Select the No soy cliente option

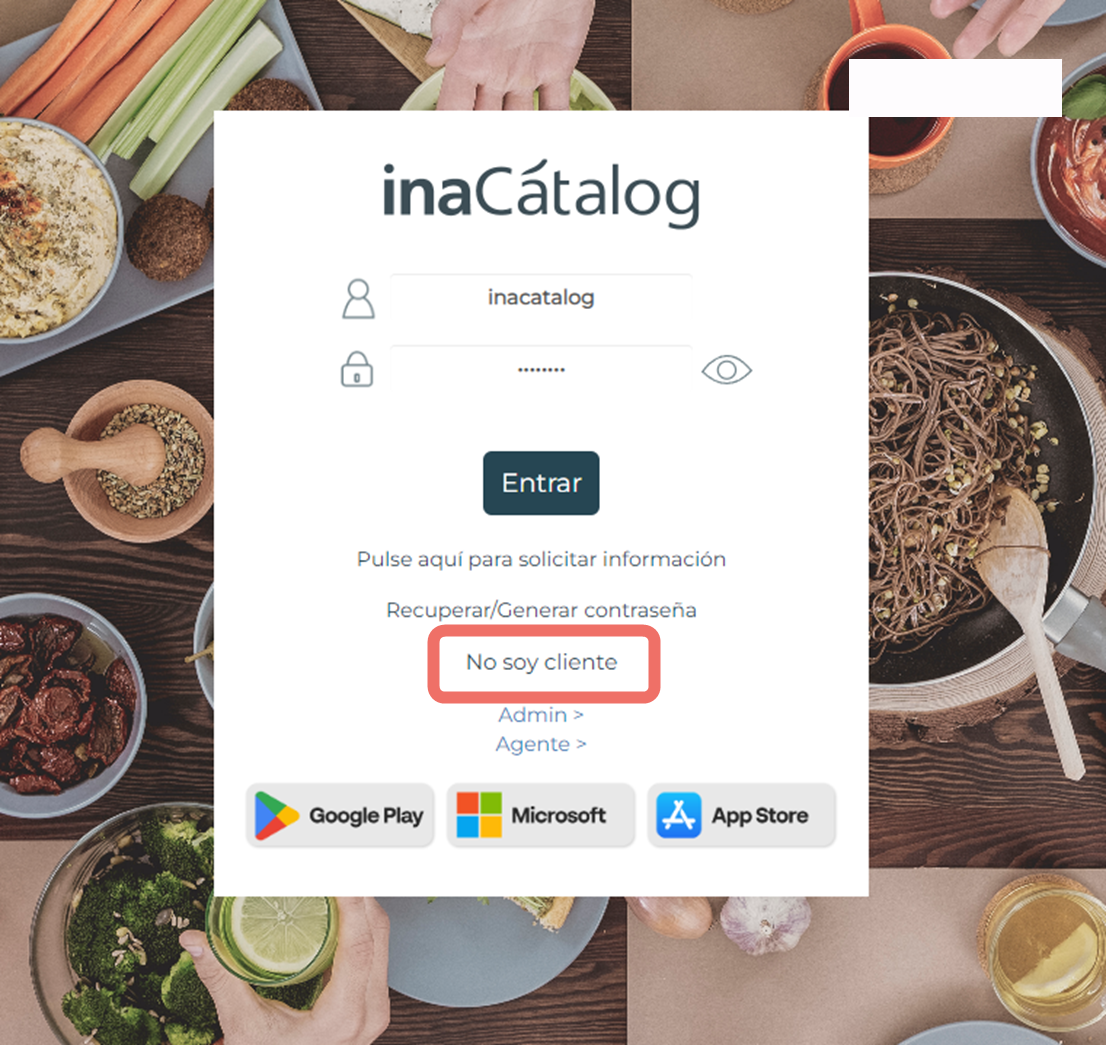(542, 663)
